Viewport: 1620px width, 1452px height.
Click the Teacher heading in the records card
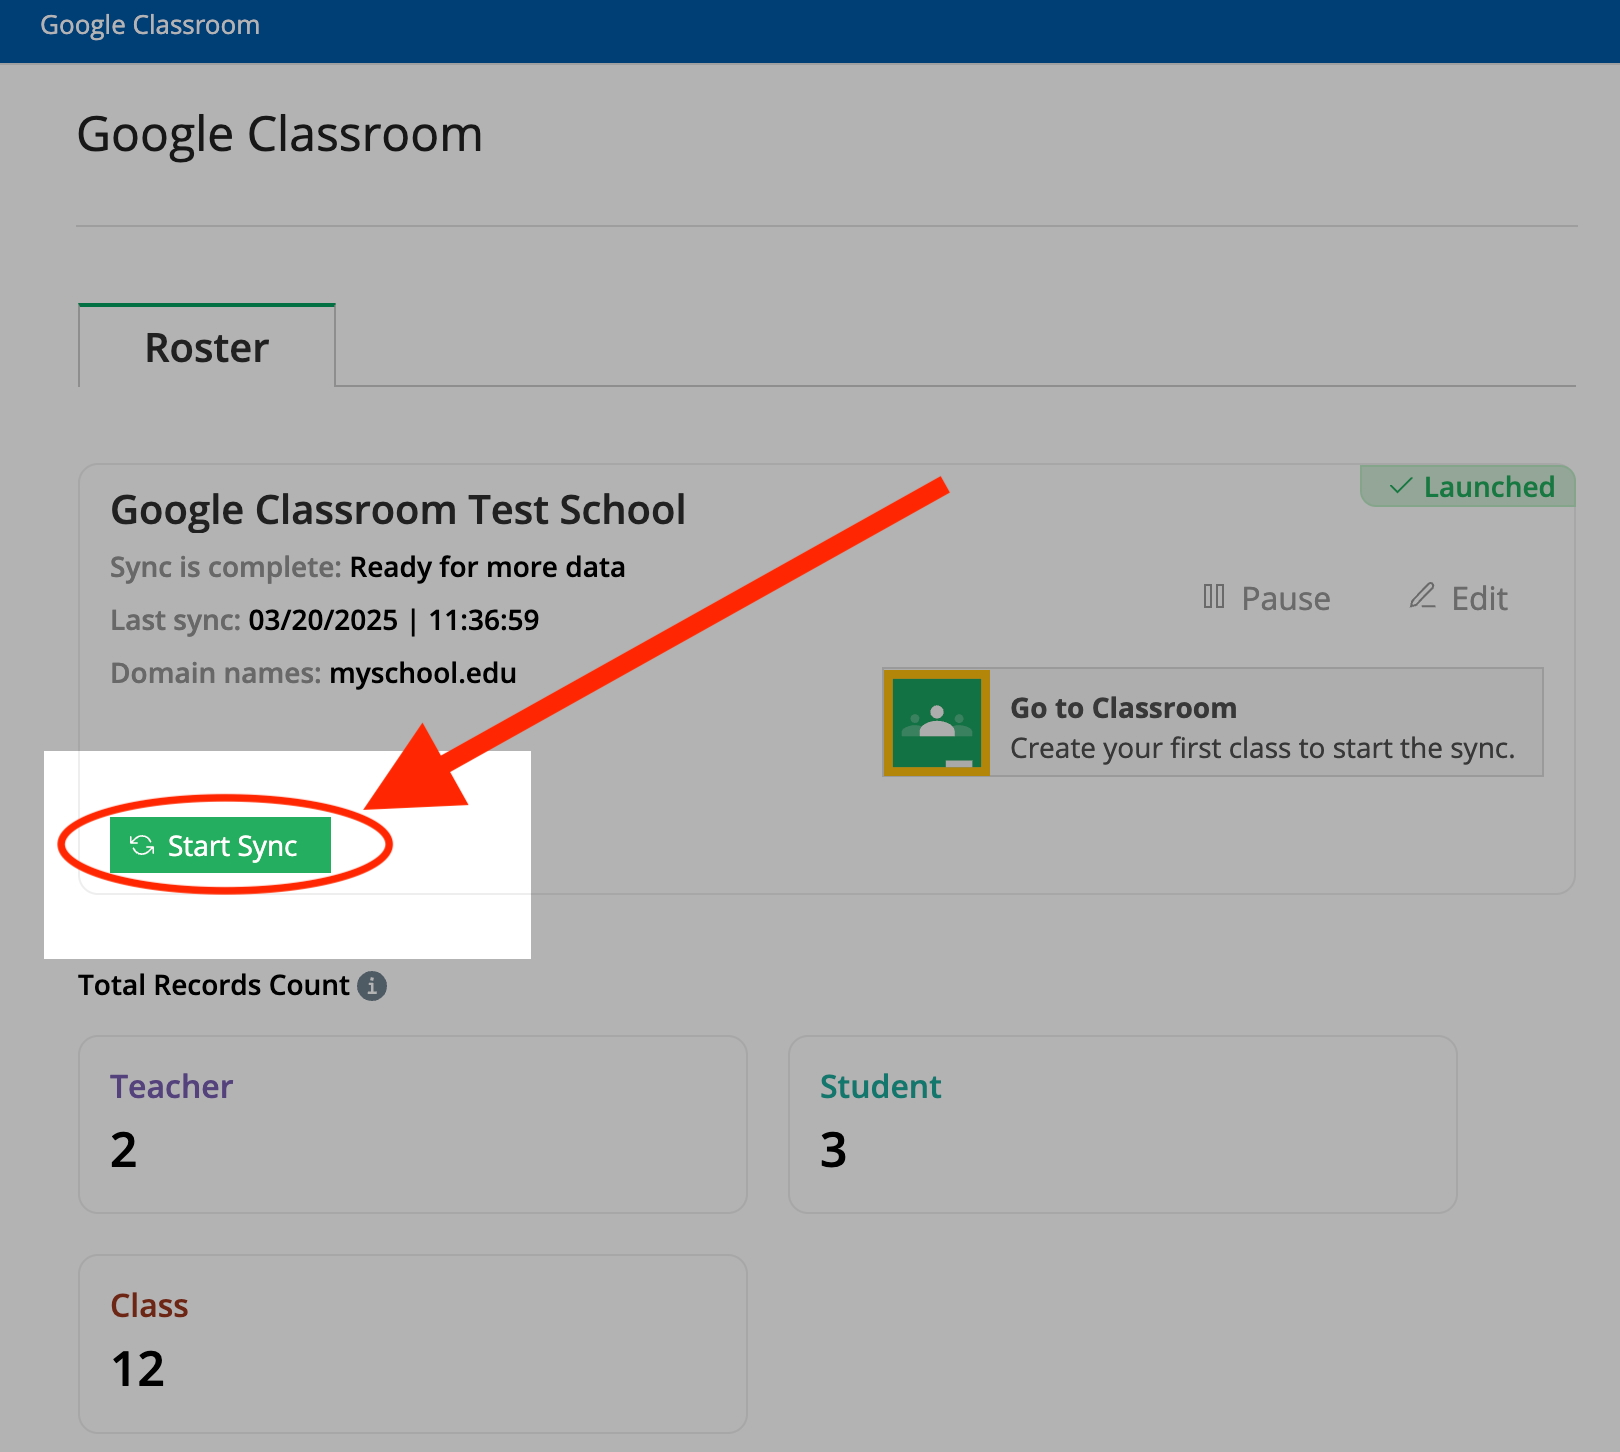click(171, 1087)
